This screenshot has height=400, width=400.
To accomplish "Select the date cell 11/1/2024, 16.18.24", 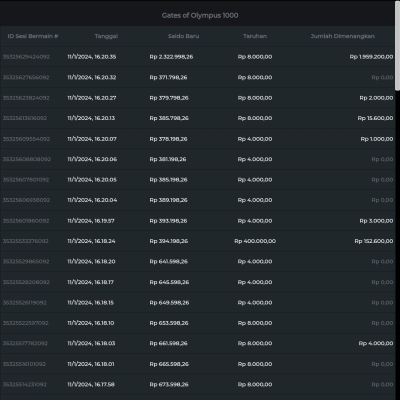I will (x=91, y=241).
